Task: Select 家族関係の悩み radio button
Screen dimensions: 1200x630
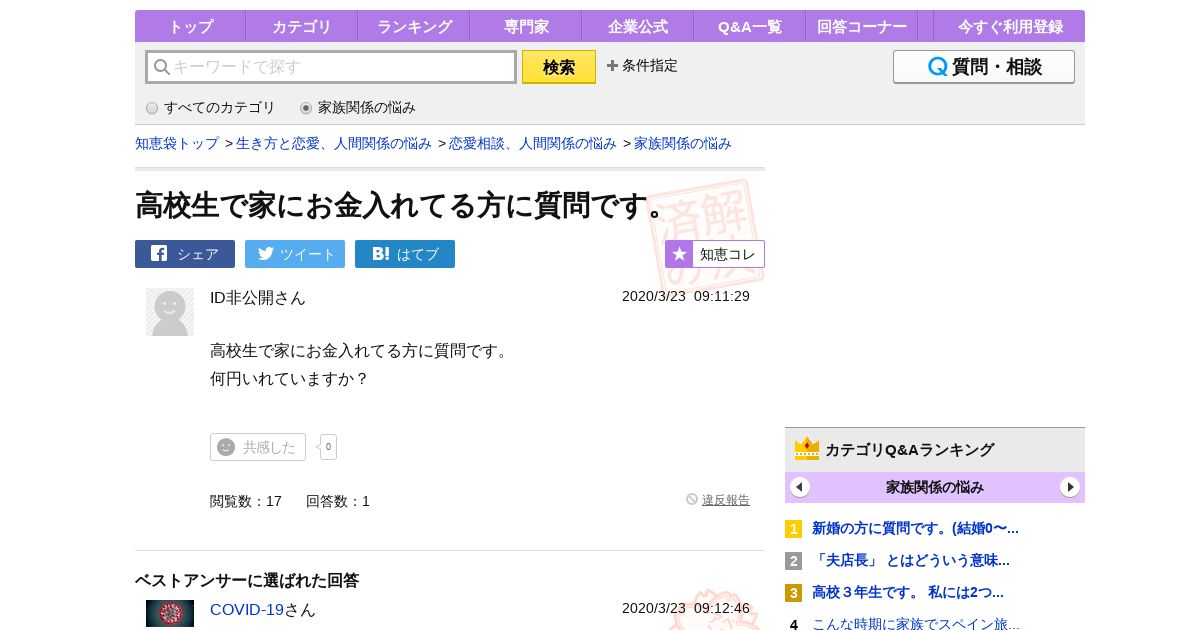Action: (306, 108)
